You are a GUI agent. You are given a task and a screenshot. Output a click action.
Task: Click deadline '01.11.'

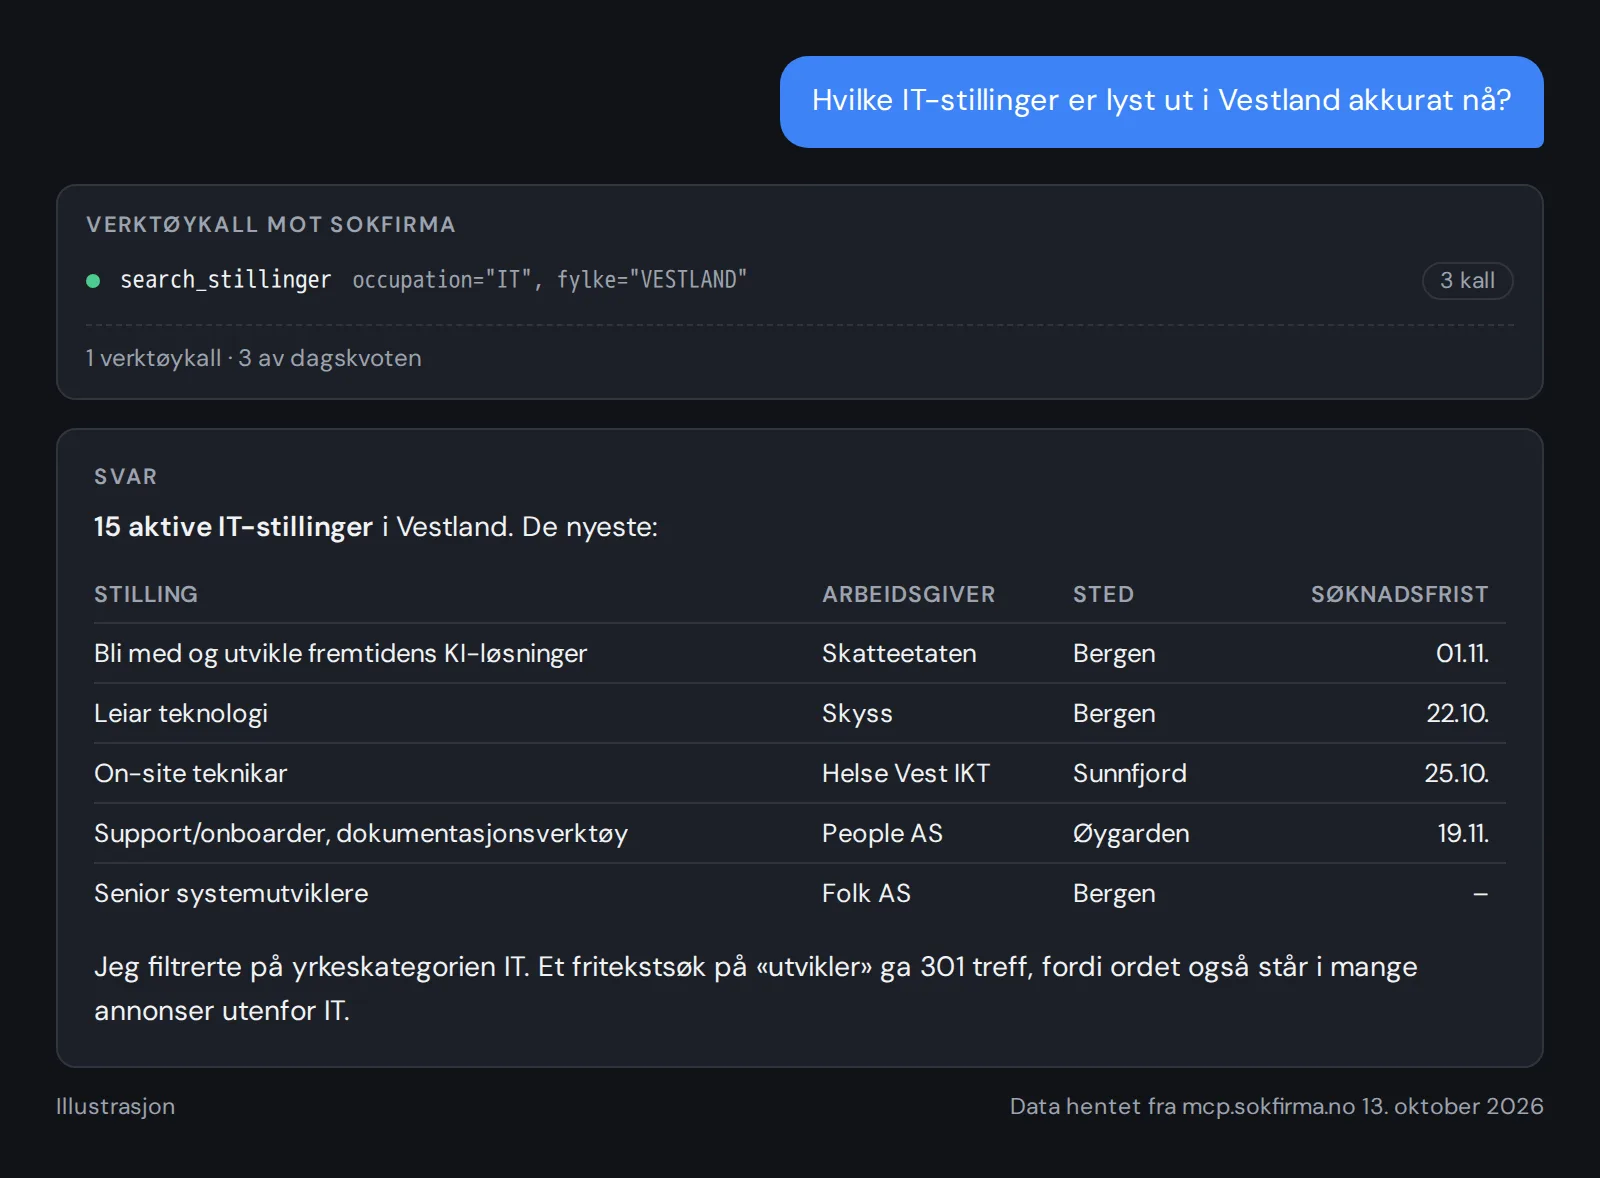pos(1462,653)
